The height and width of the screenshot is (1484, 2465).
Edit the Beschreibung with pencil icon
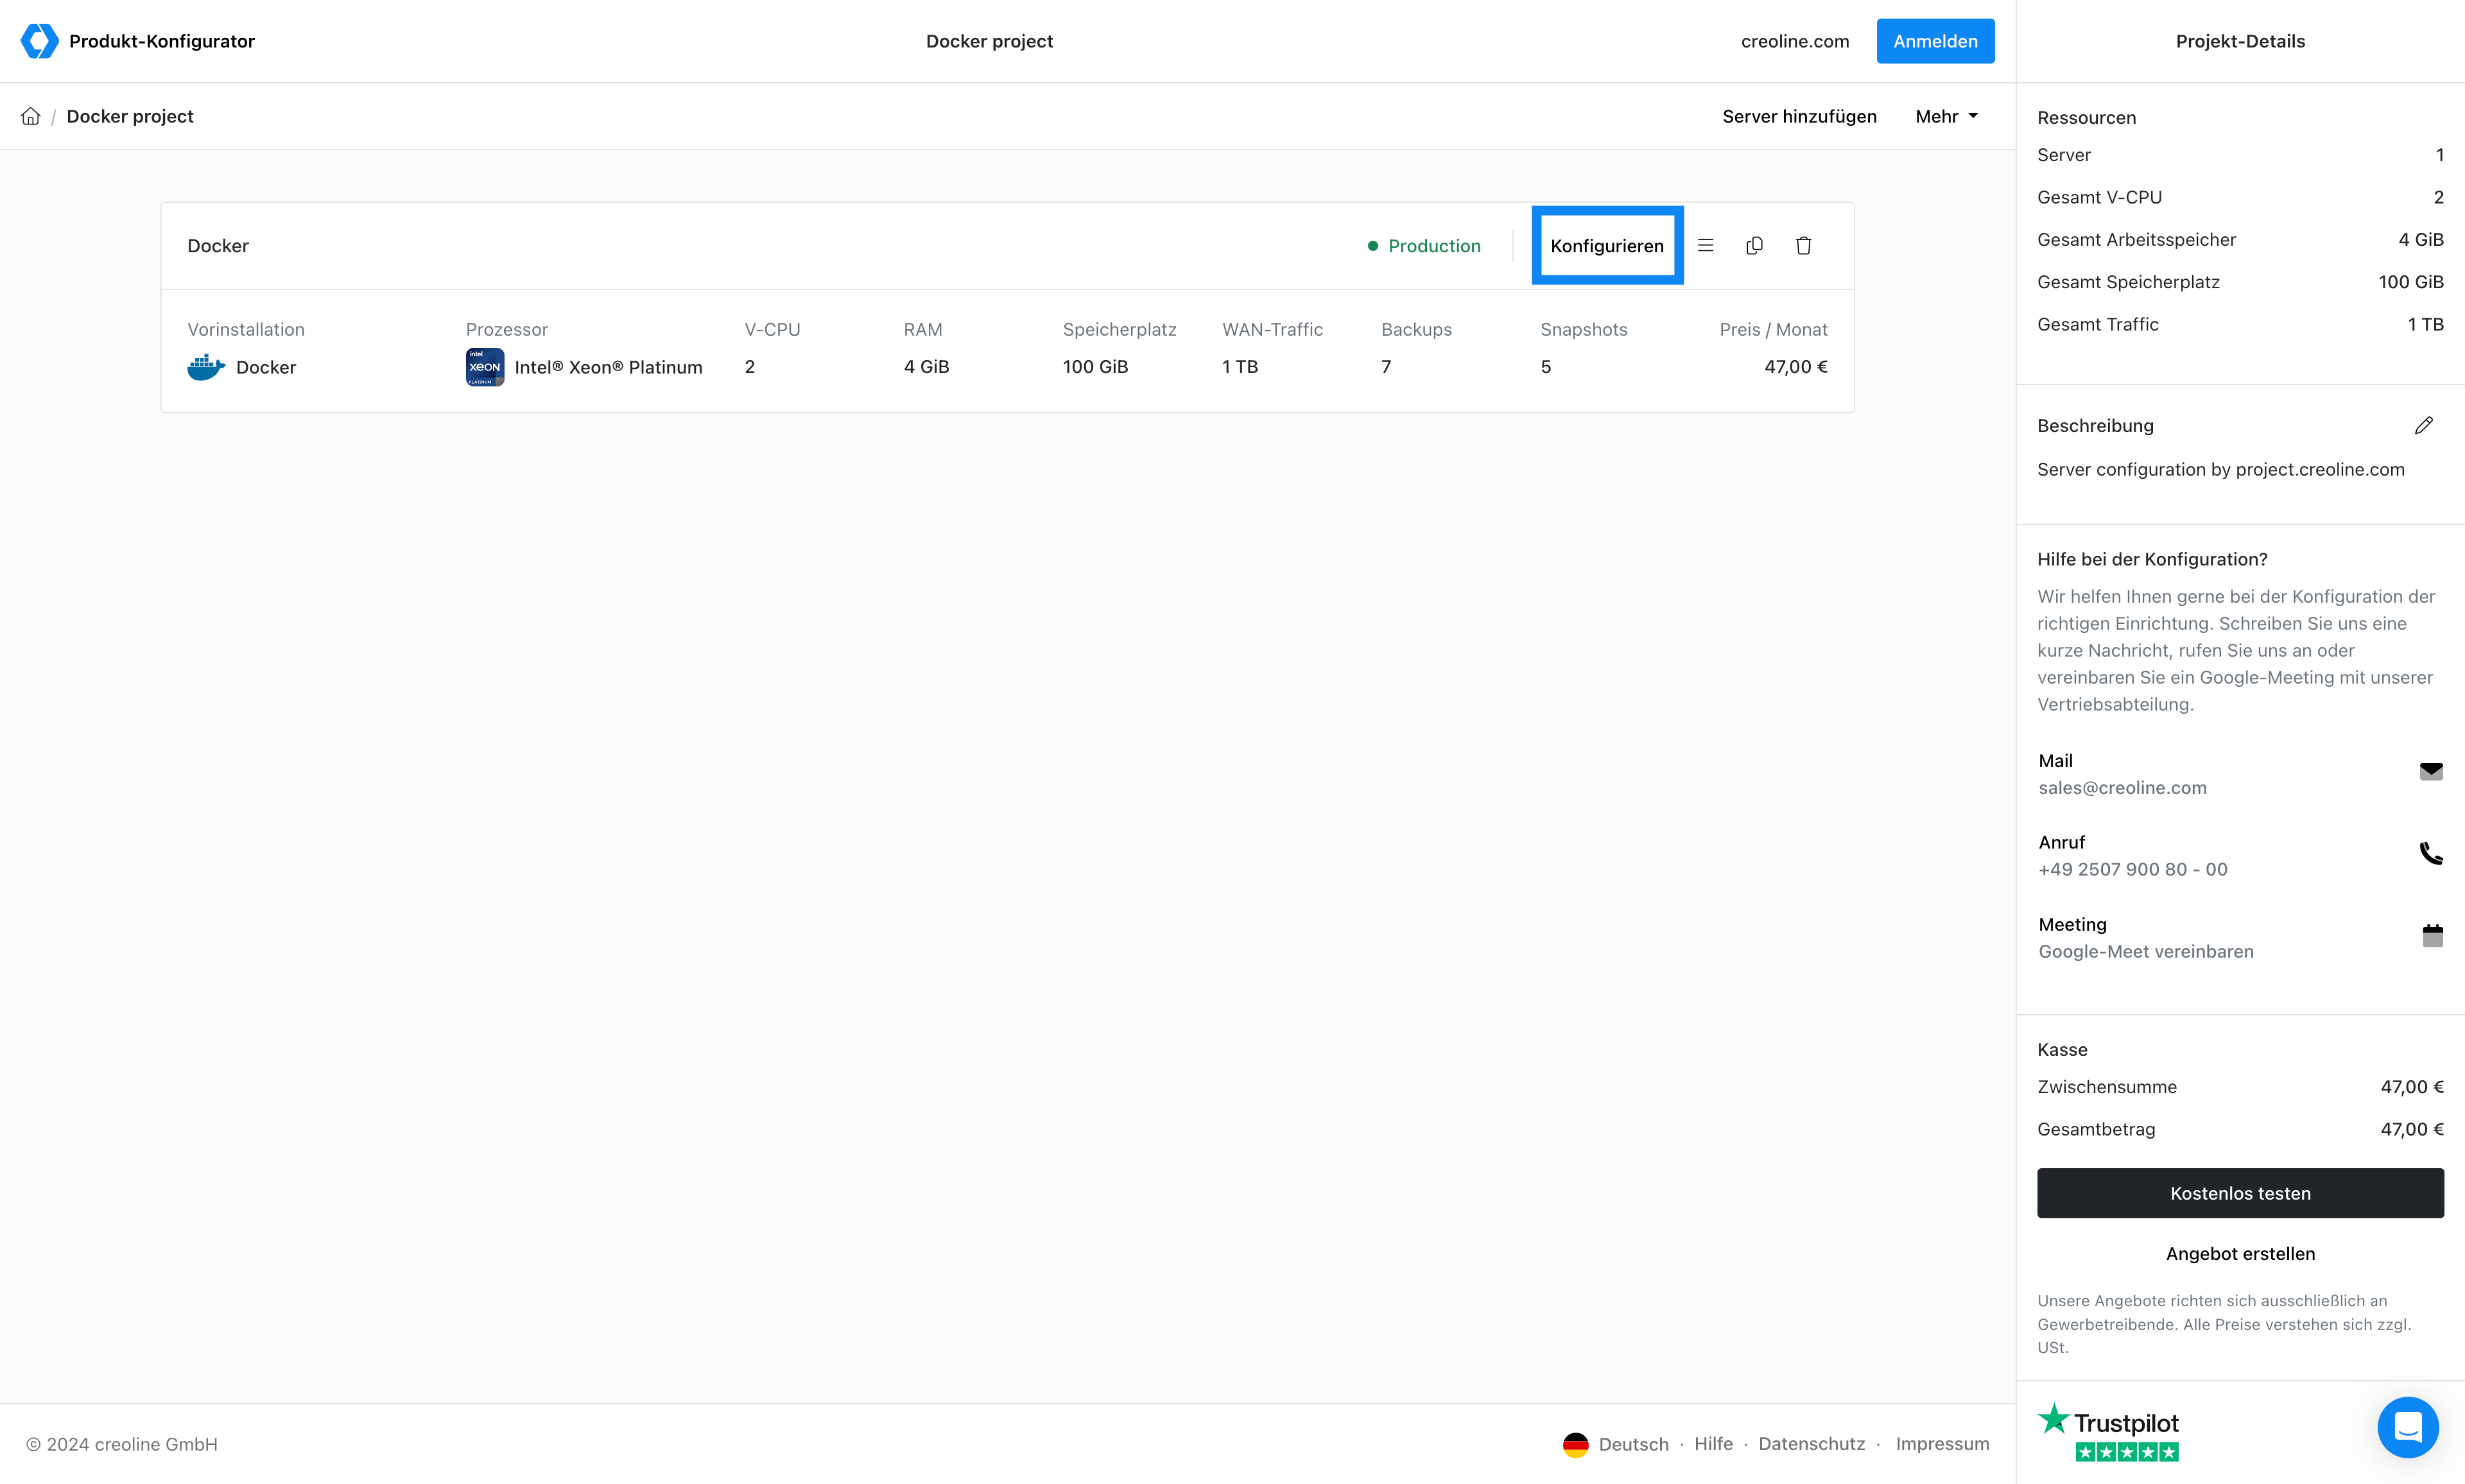(x=2424, y=425)
